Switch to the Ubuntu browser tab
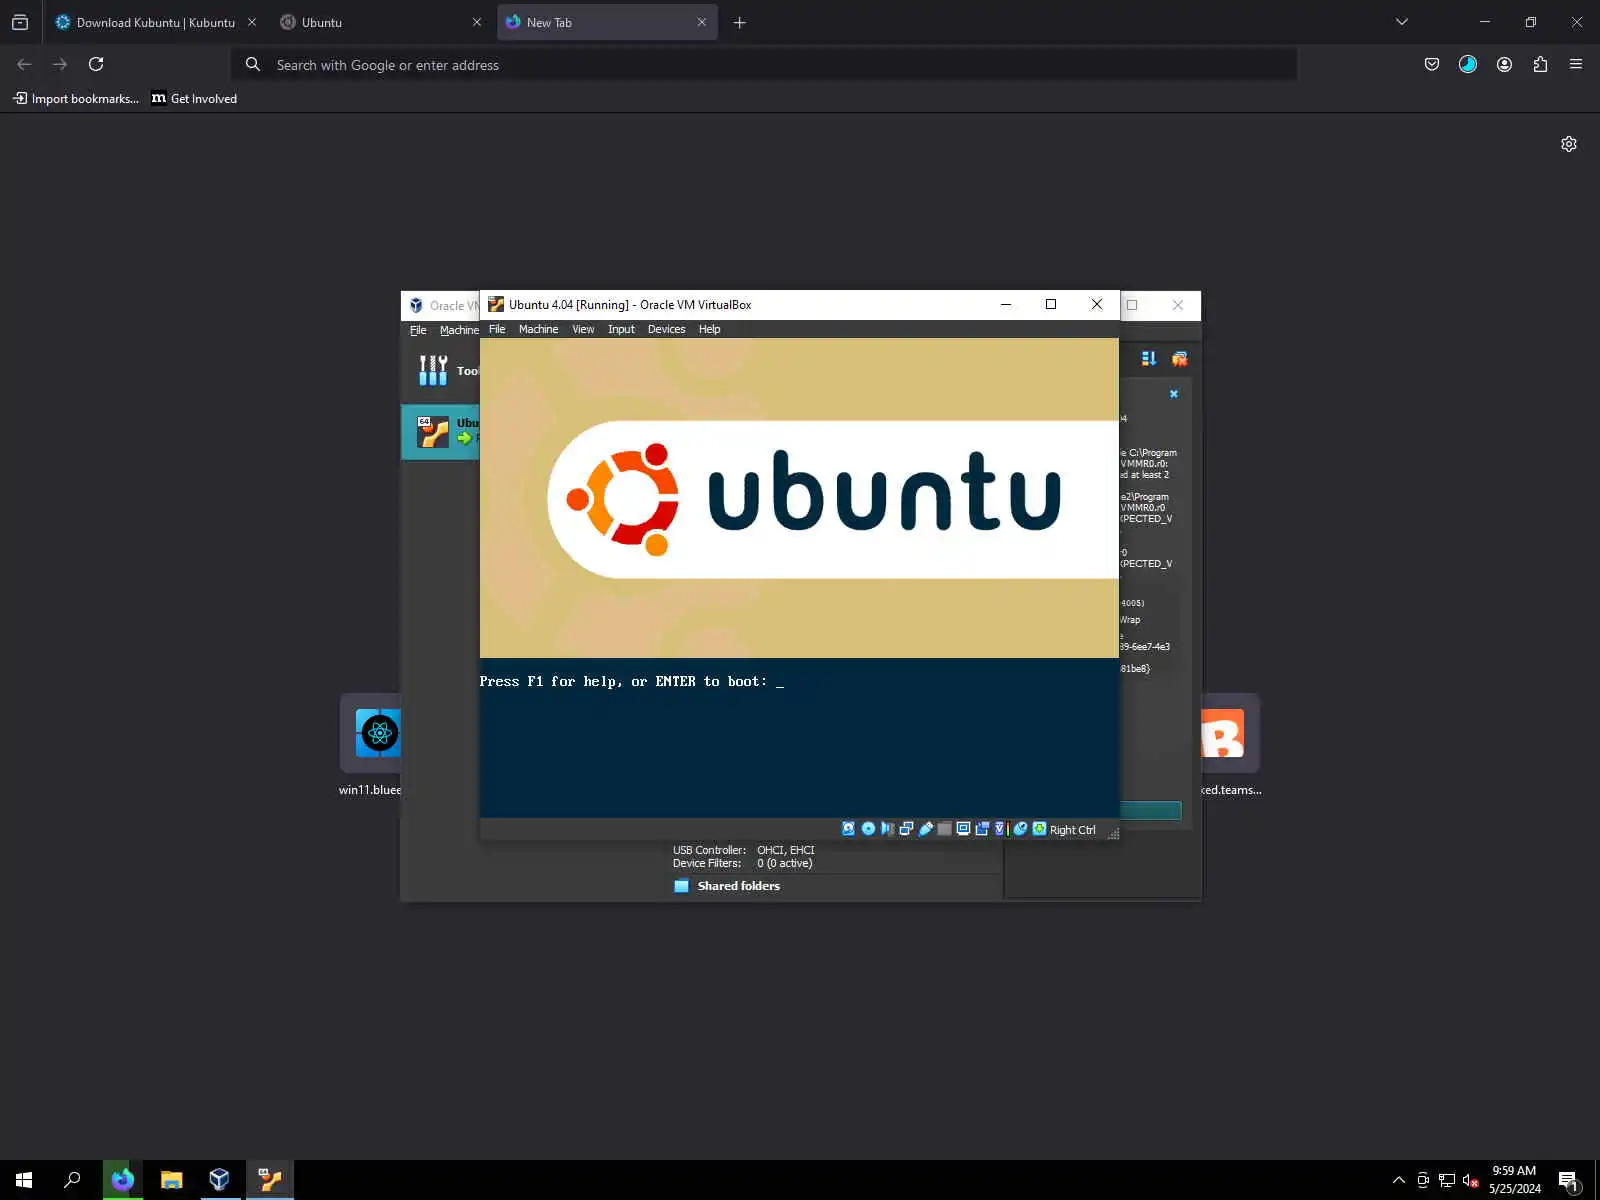The width and height of the screenshot is (1600, 1200). pyautogui.click(x=380, y=22)
